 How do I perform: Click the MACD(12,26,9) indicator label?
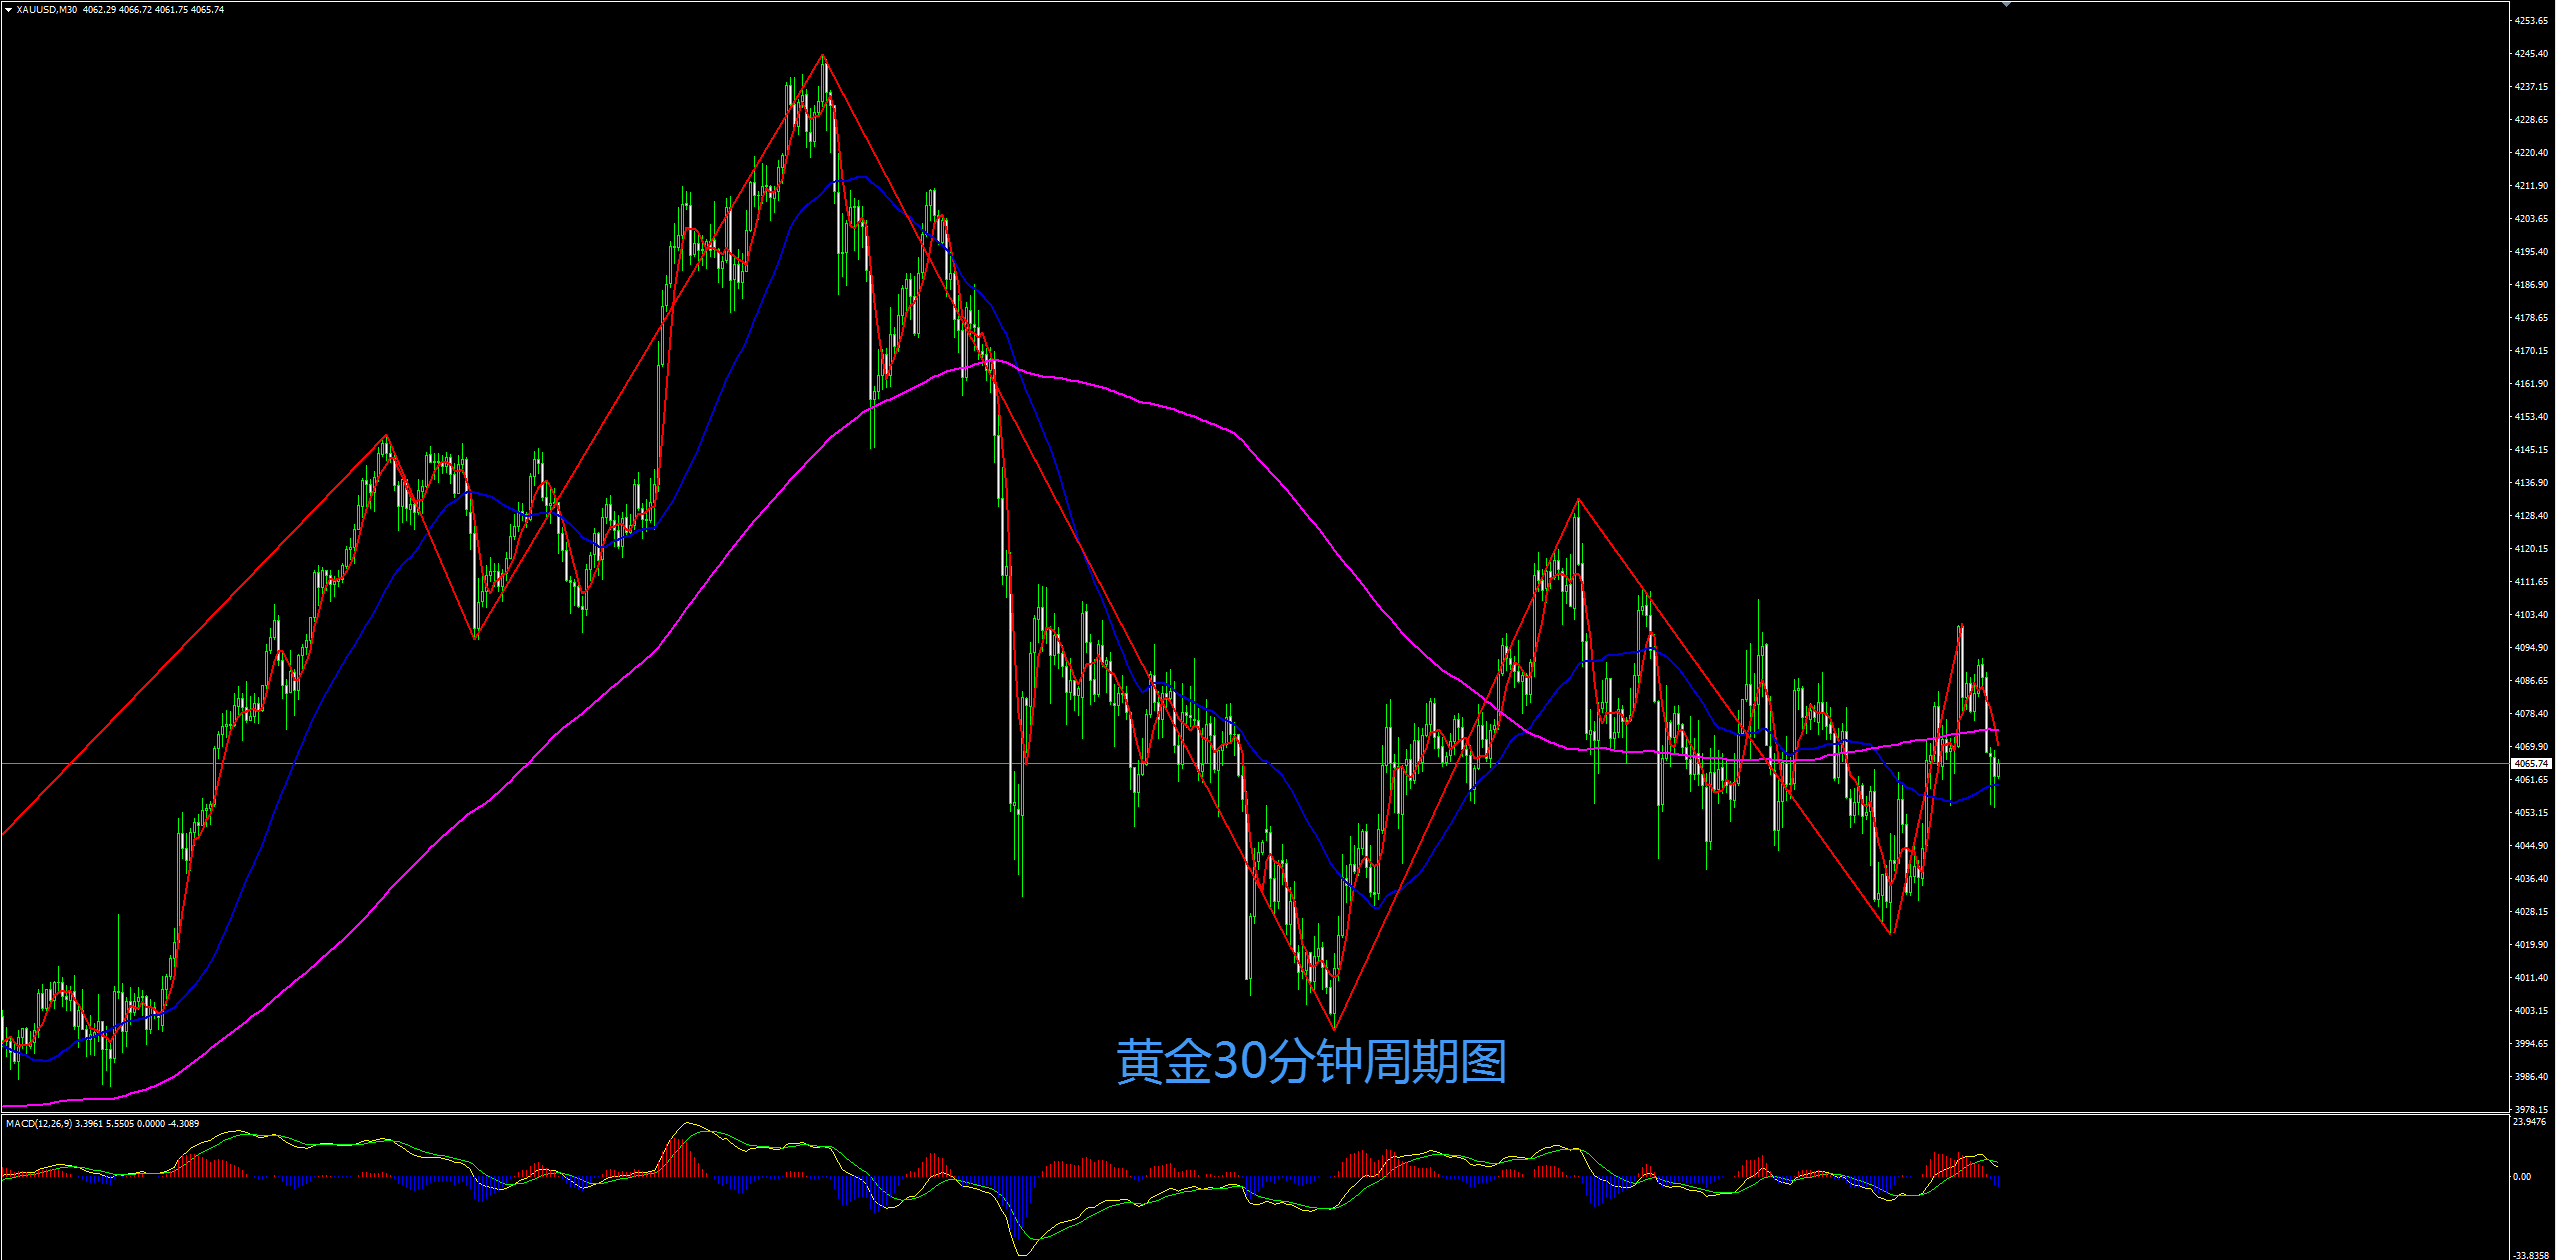(x=38, y=1124)
